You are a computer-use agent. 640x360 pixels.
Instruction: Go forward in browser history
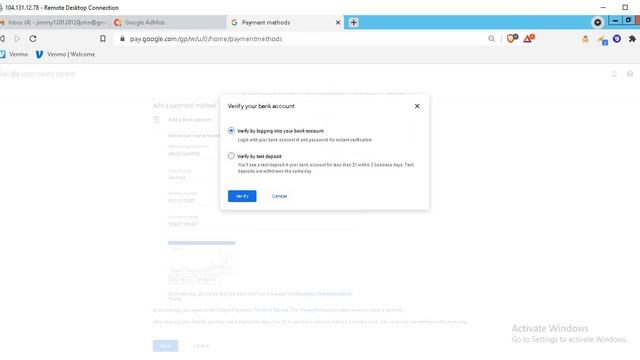point(17,39)
